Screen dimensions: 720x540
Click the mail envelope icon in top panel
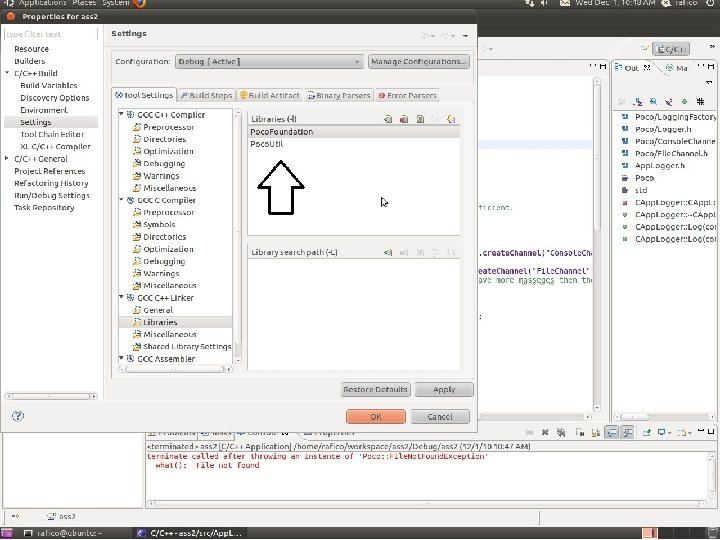click(x=565, y=3)
